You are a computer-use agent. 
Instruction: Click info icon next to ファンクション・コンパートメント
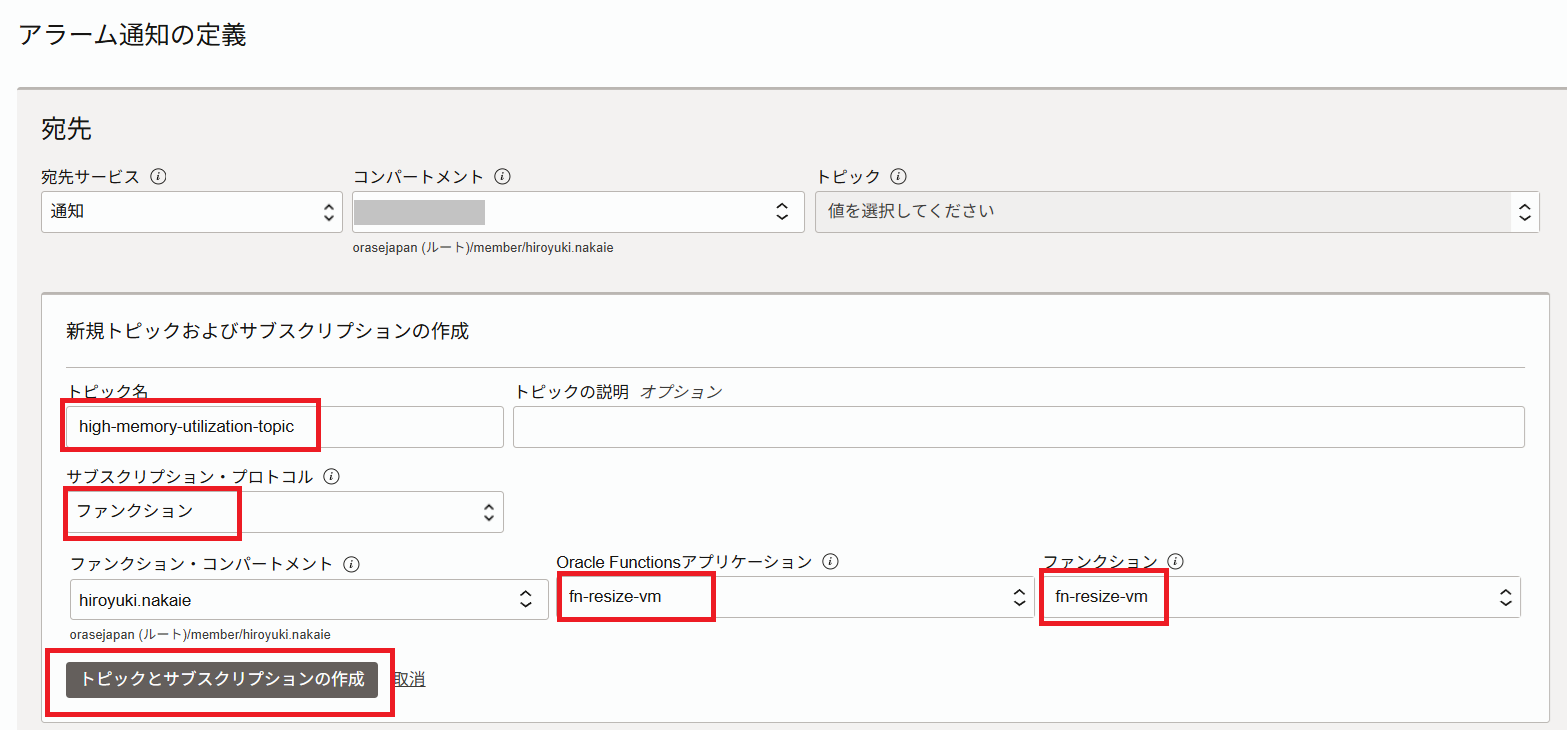tap(351, 564)
